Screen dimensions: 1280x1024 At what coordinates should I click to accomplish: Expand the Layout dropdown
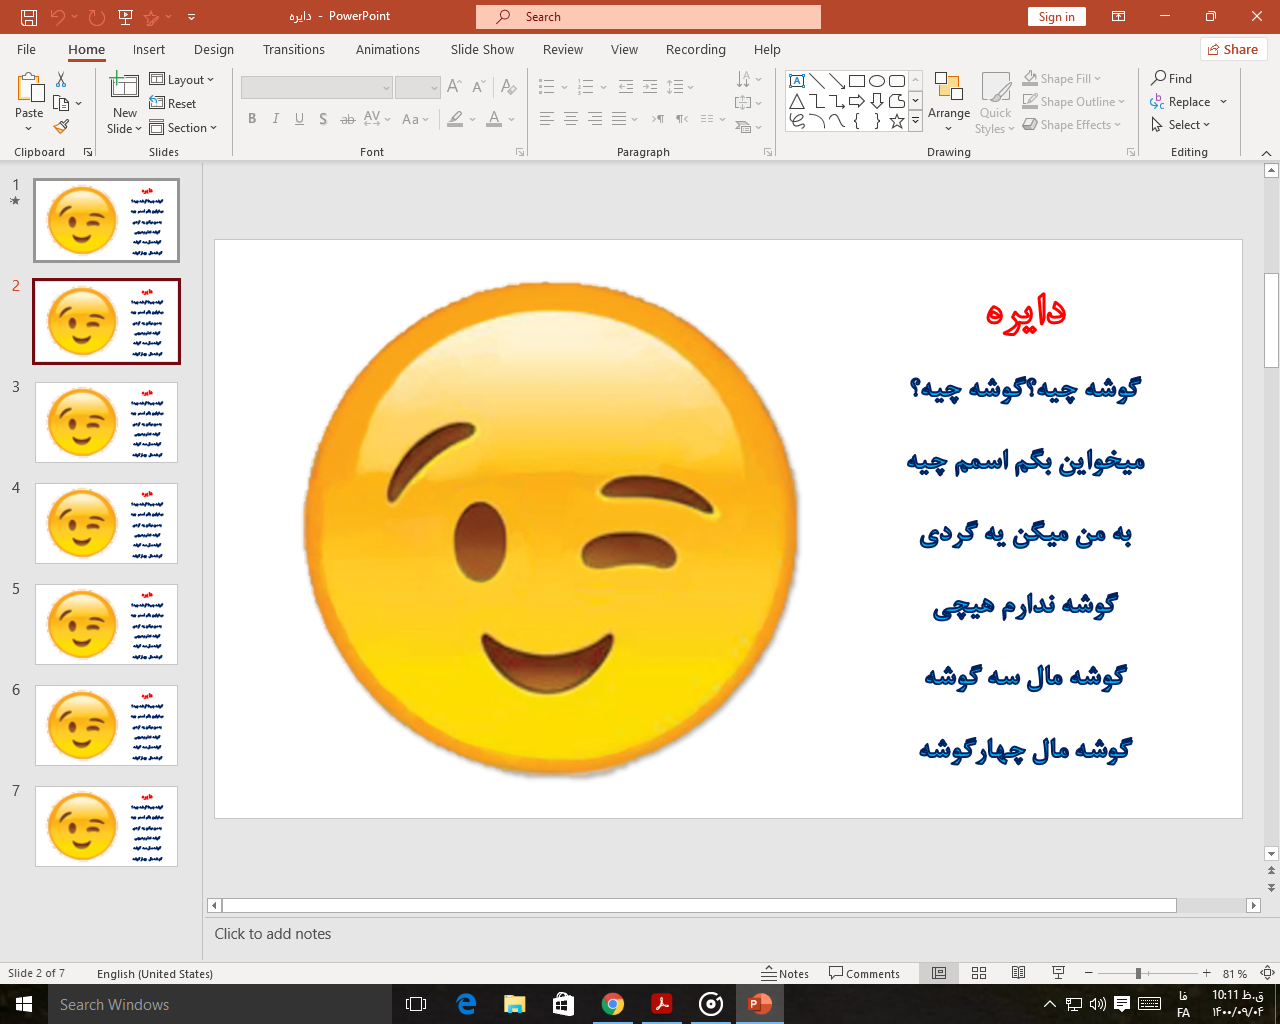point(182,80)
